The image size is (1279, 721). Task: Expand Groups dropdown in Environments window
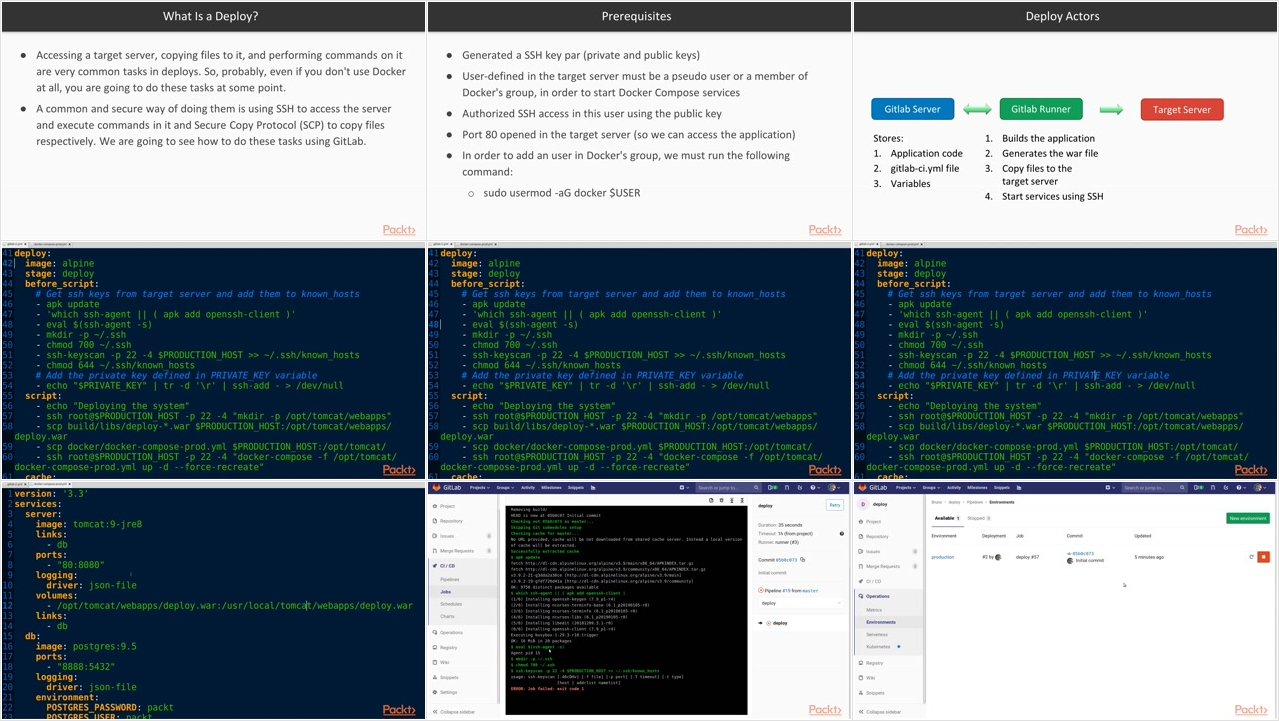pyautogui.click(x=931, y=487)
